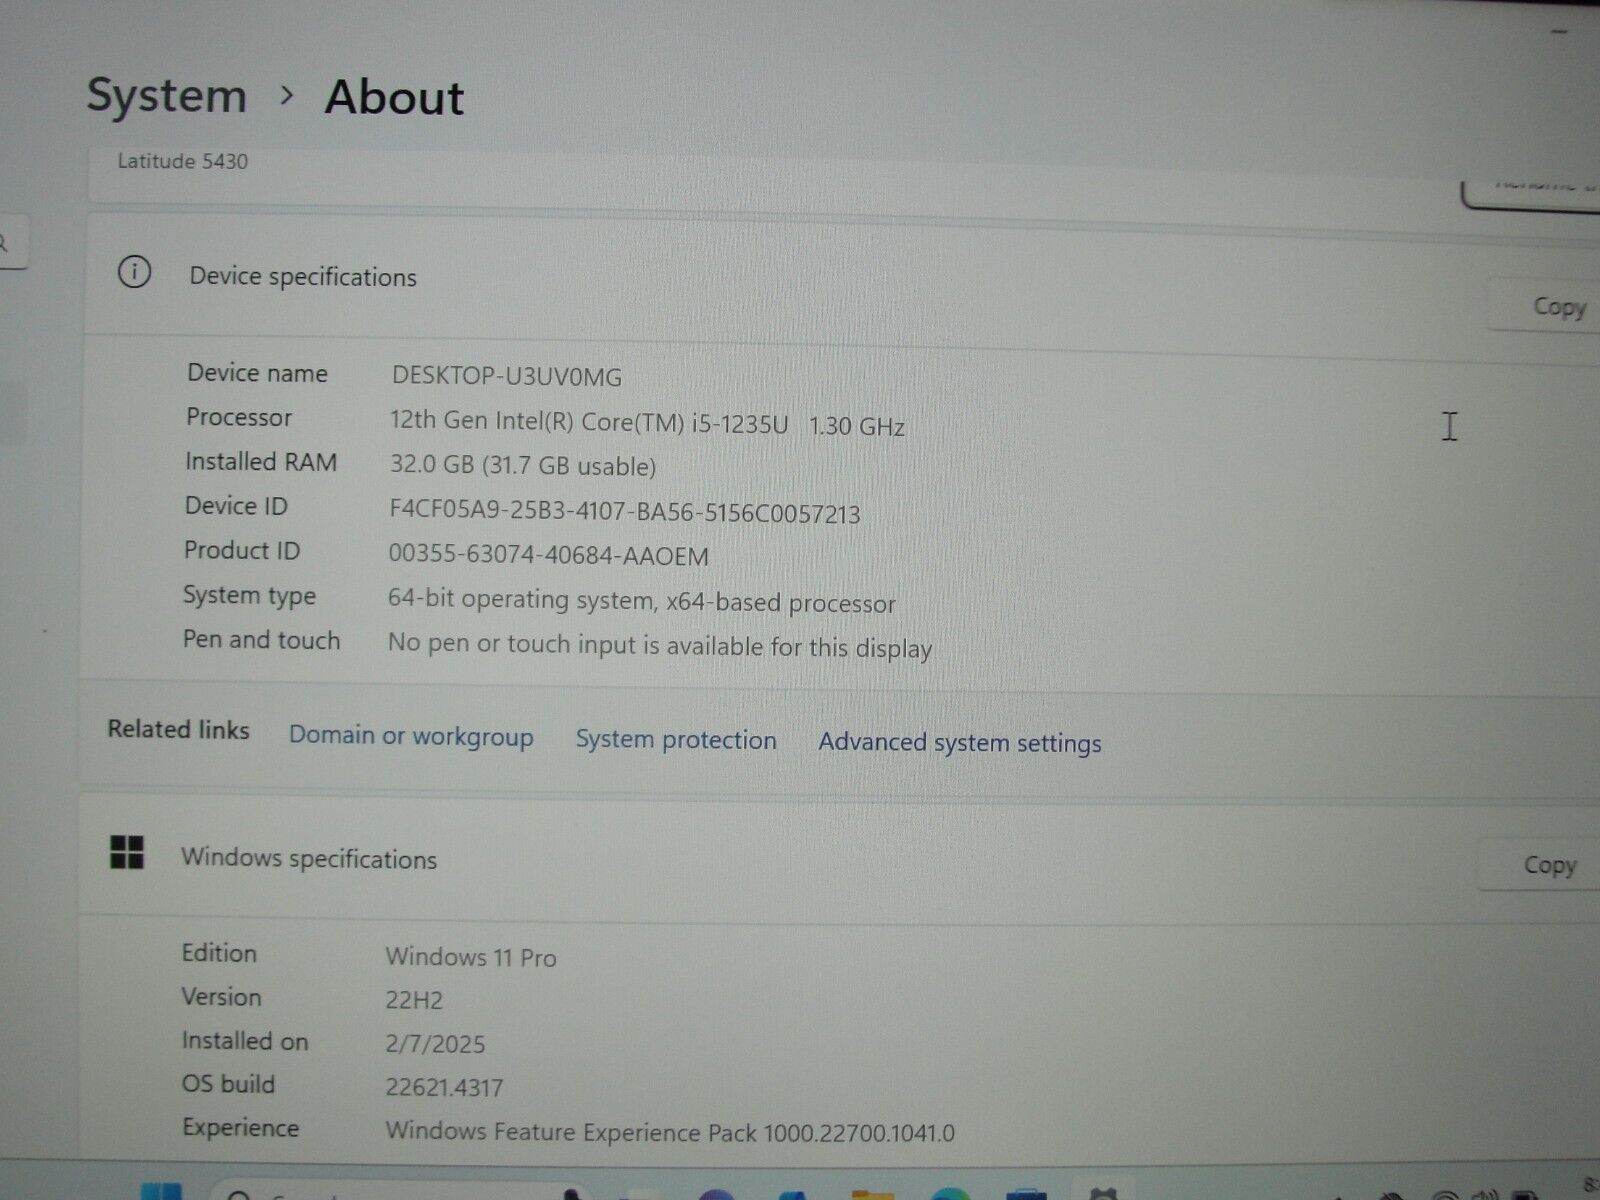Click the About breadcrumb title

(394, 98)
